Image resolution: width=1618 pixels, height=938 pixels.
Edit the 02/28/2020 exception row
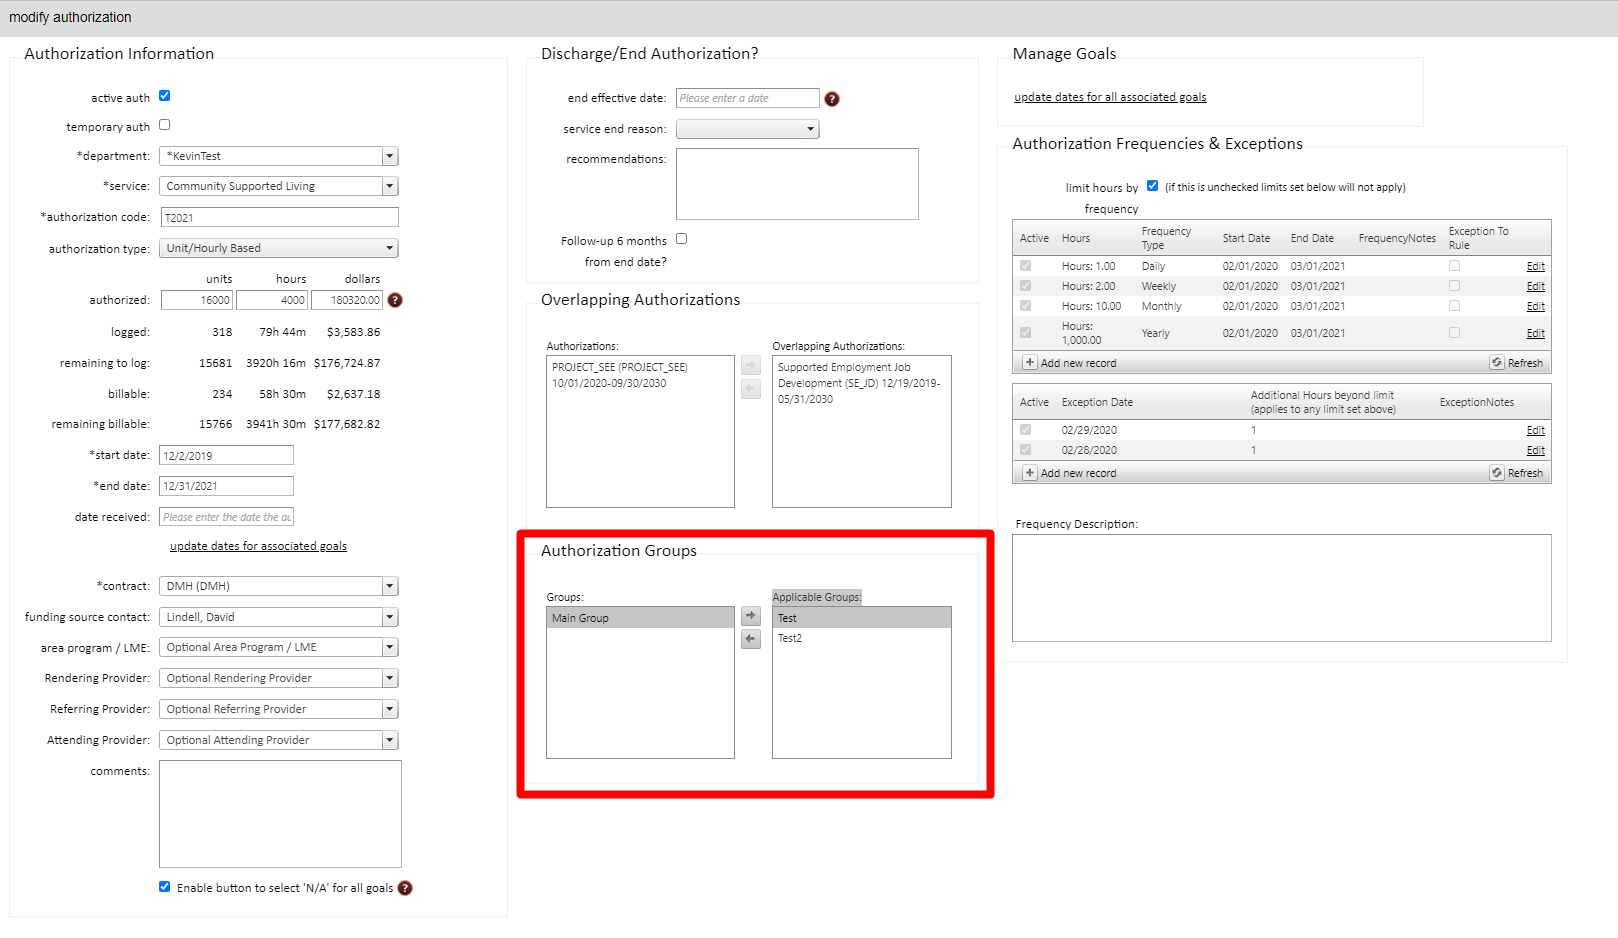(1536, 451)
